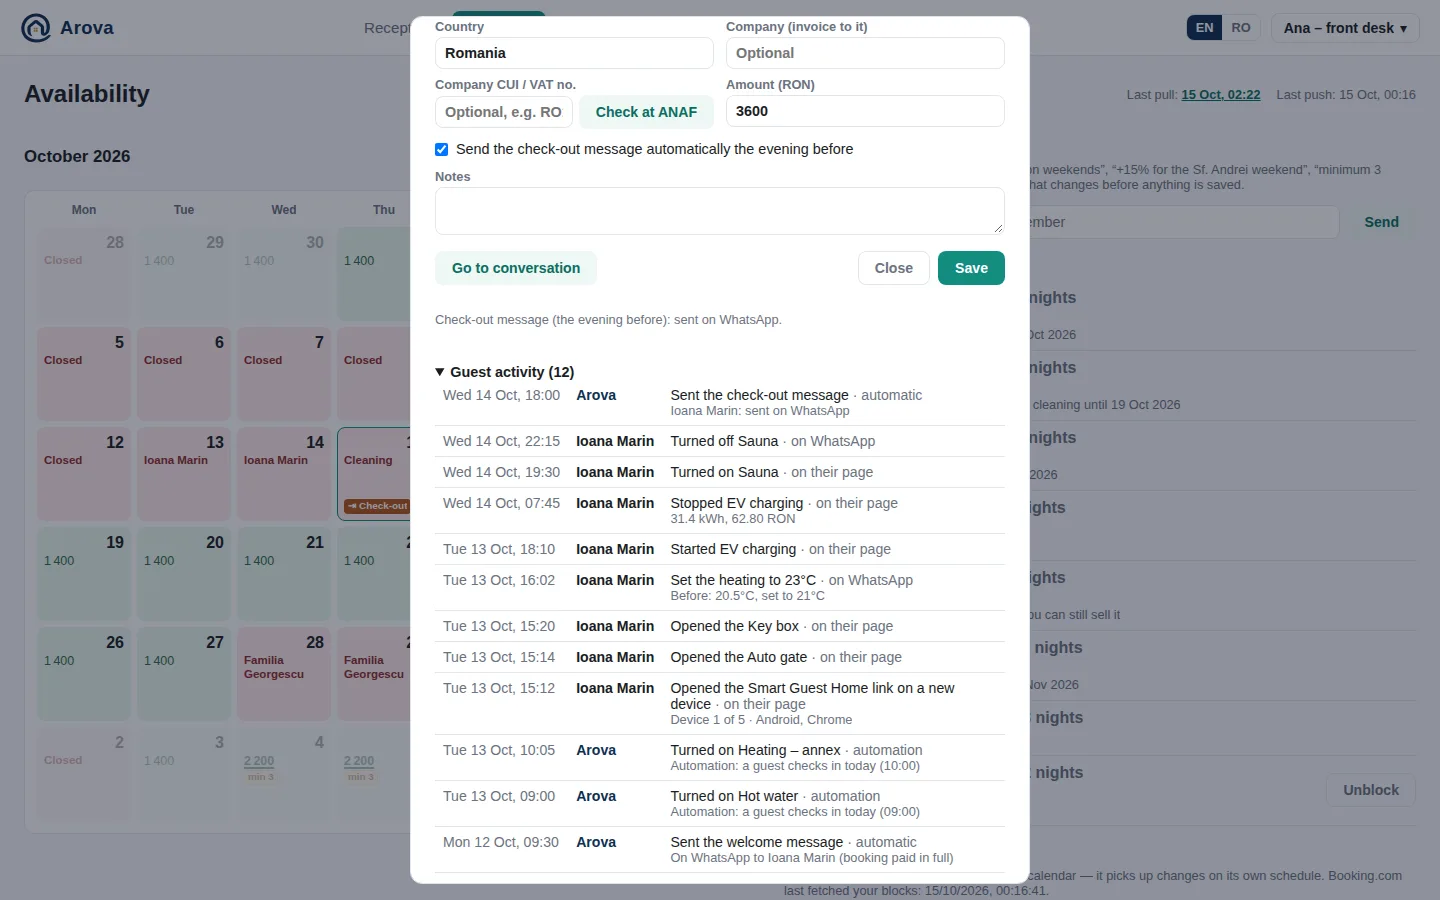Select calendar day 14 Ioana Marin
Viewport: 1440px width, 900px height.
[284, 474]
